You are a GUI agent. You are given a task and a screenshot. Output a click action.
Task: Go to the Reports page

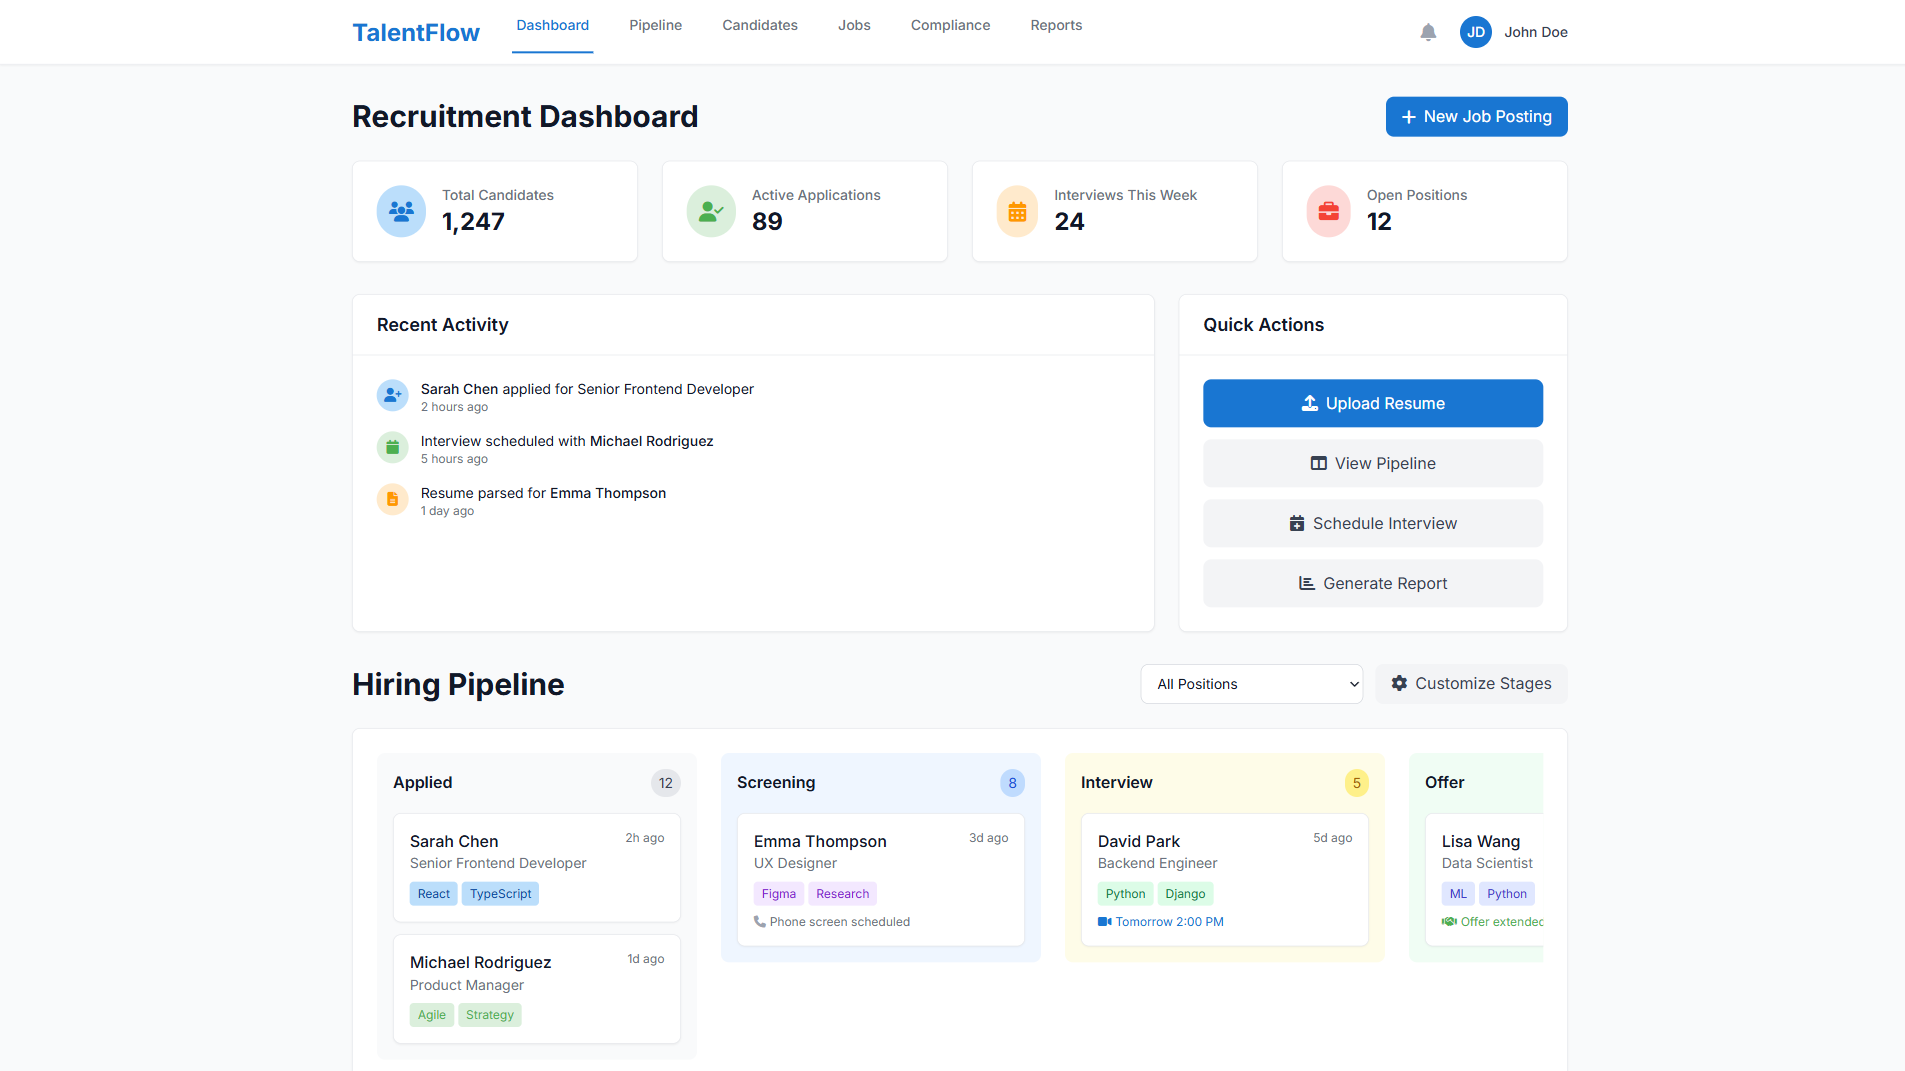(1056, 25)
